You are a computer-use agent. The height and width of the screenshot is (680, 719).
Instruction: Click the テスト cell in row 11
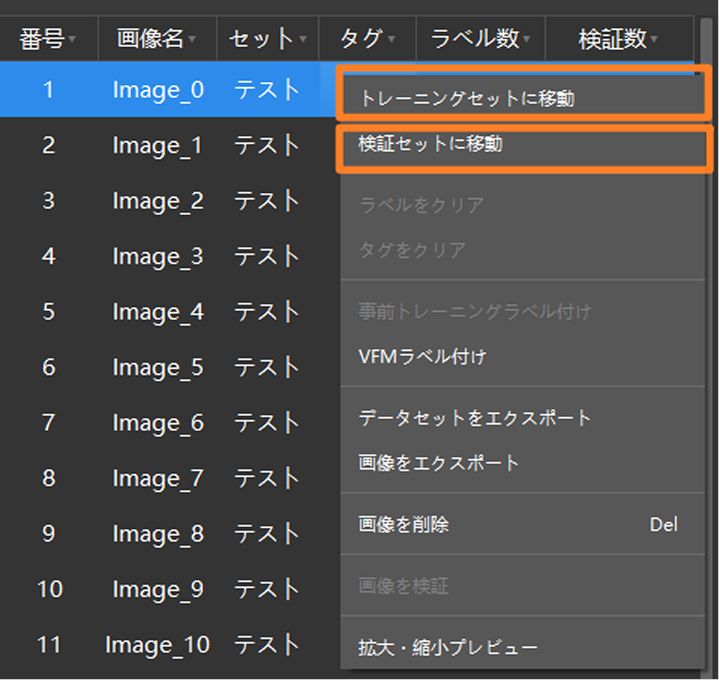coord(266,645)
